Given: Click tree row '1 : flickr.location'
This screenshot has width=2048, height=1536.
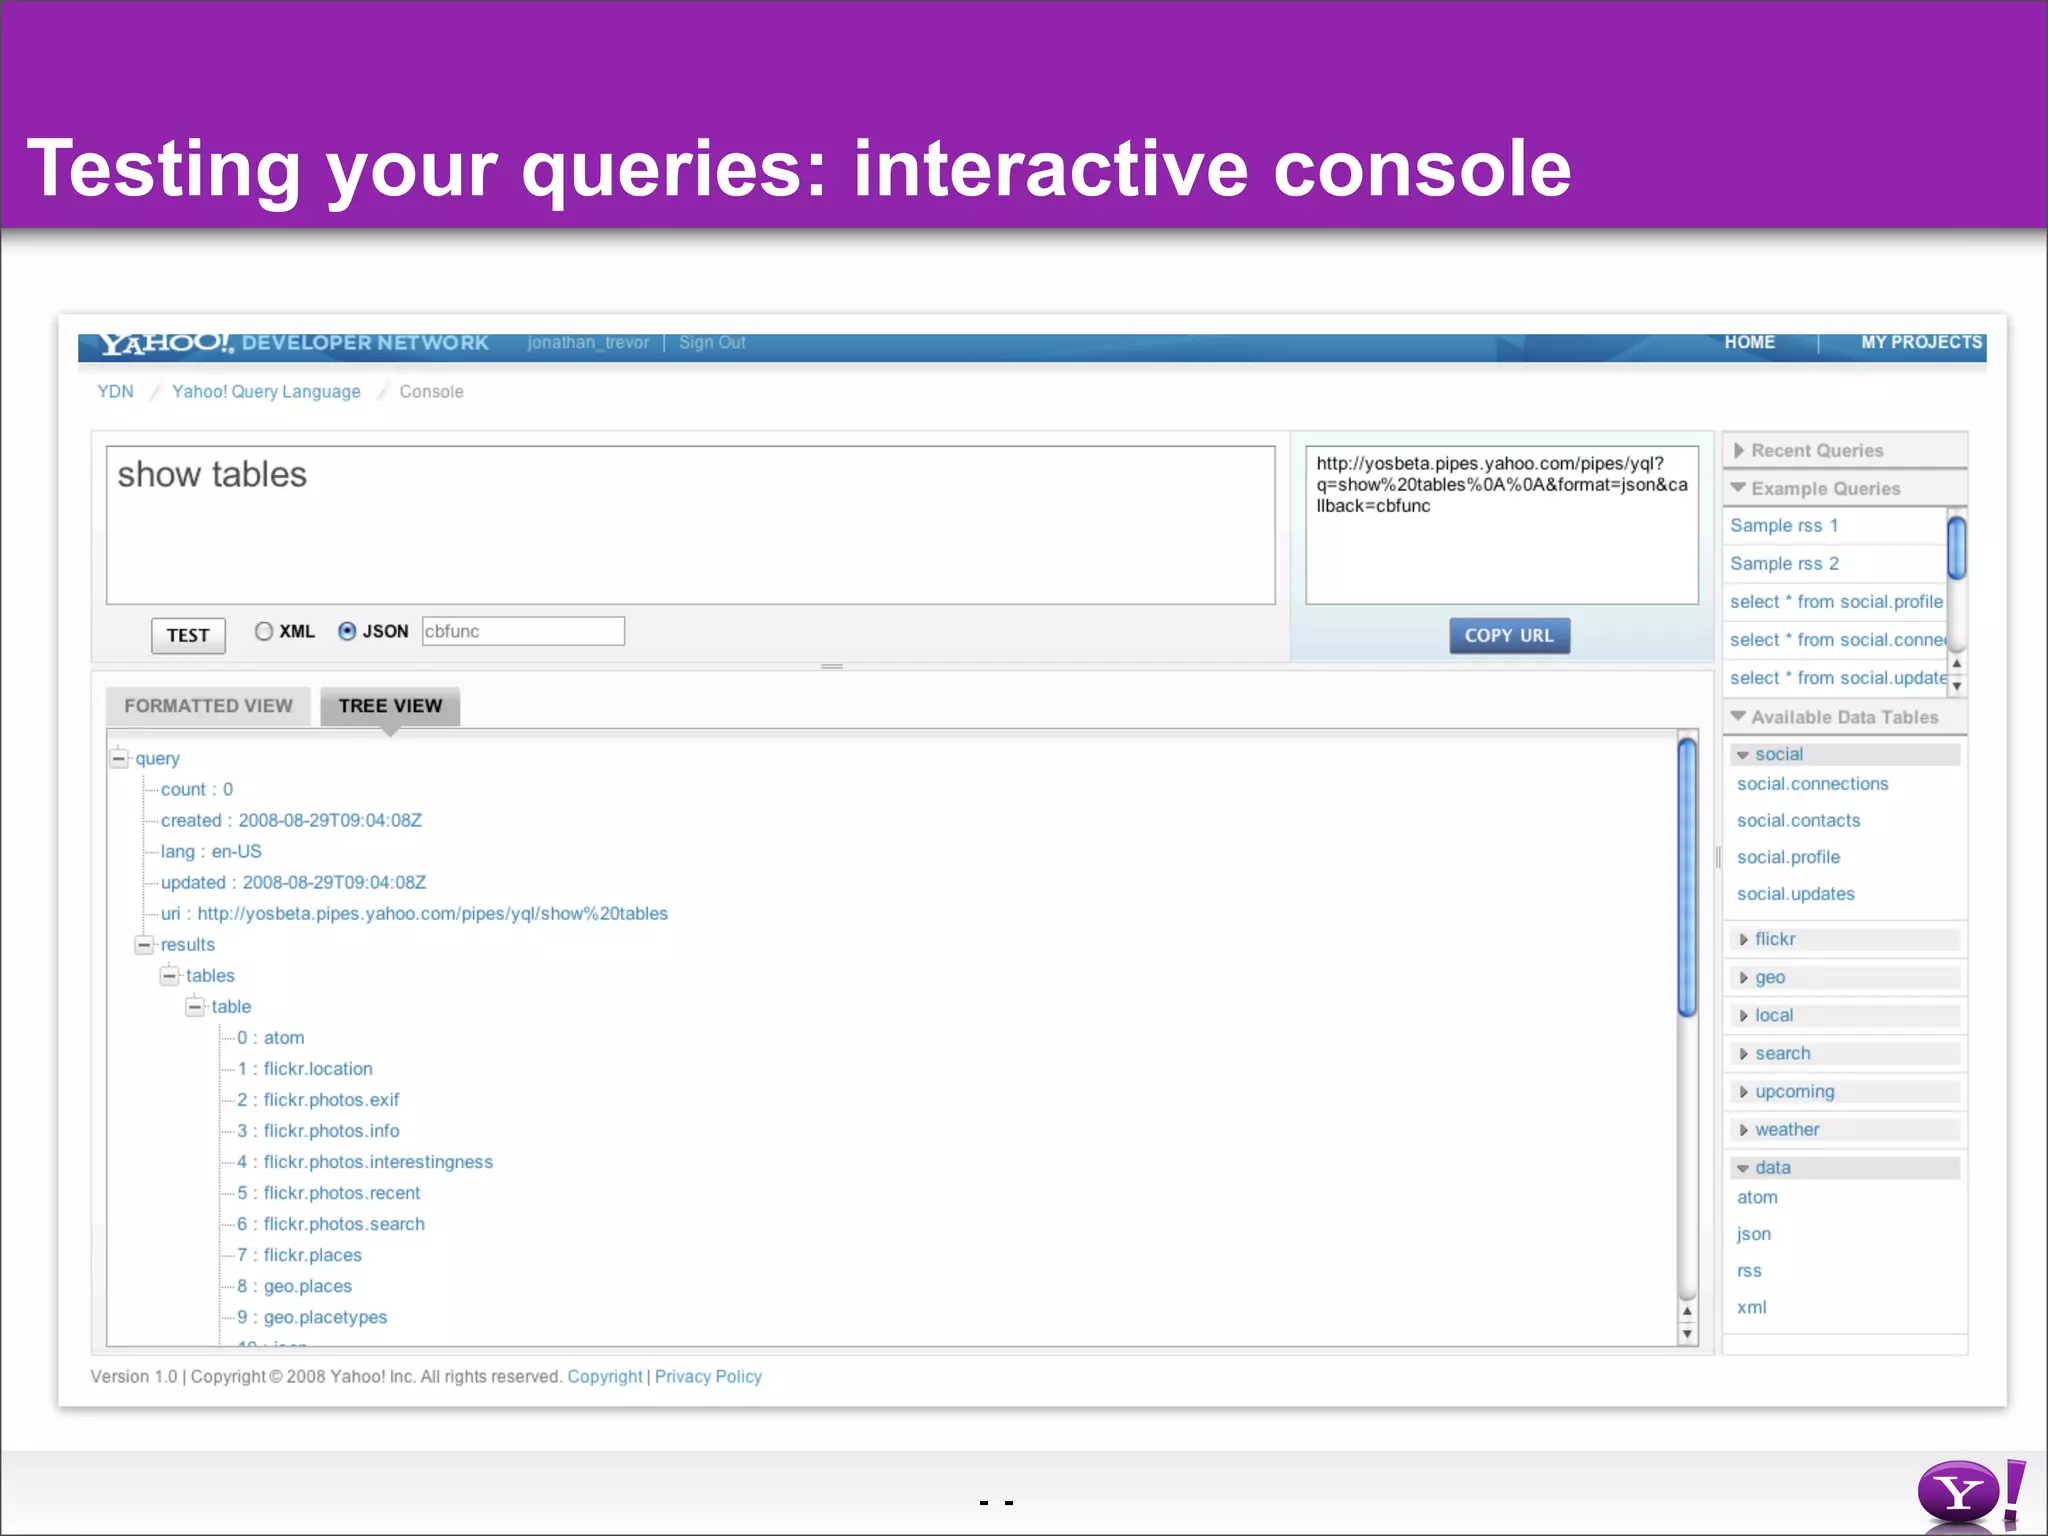Looking at the screenshot, I should pyautogui.click(x=305, y=1068).
